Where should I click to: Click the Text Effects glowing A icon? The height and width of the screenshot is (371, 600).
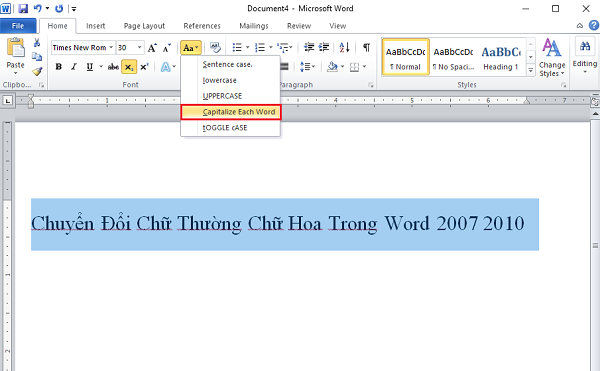166,67
